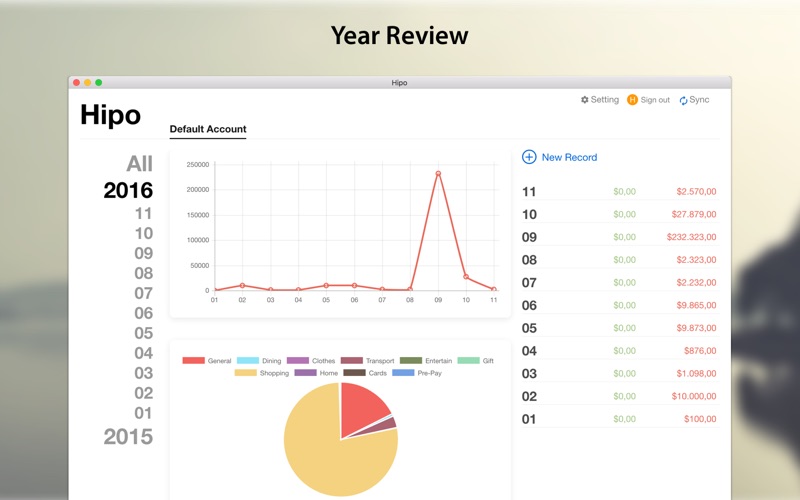This screenshot has height=500, width=800.
Task: Click the 09 peak point on line chart
Action: (438, 173)
